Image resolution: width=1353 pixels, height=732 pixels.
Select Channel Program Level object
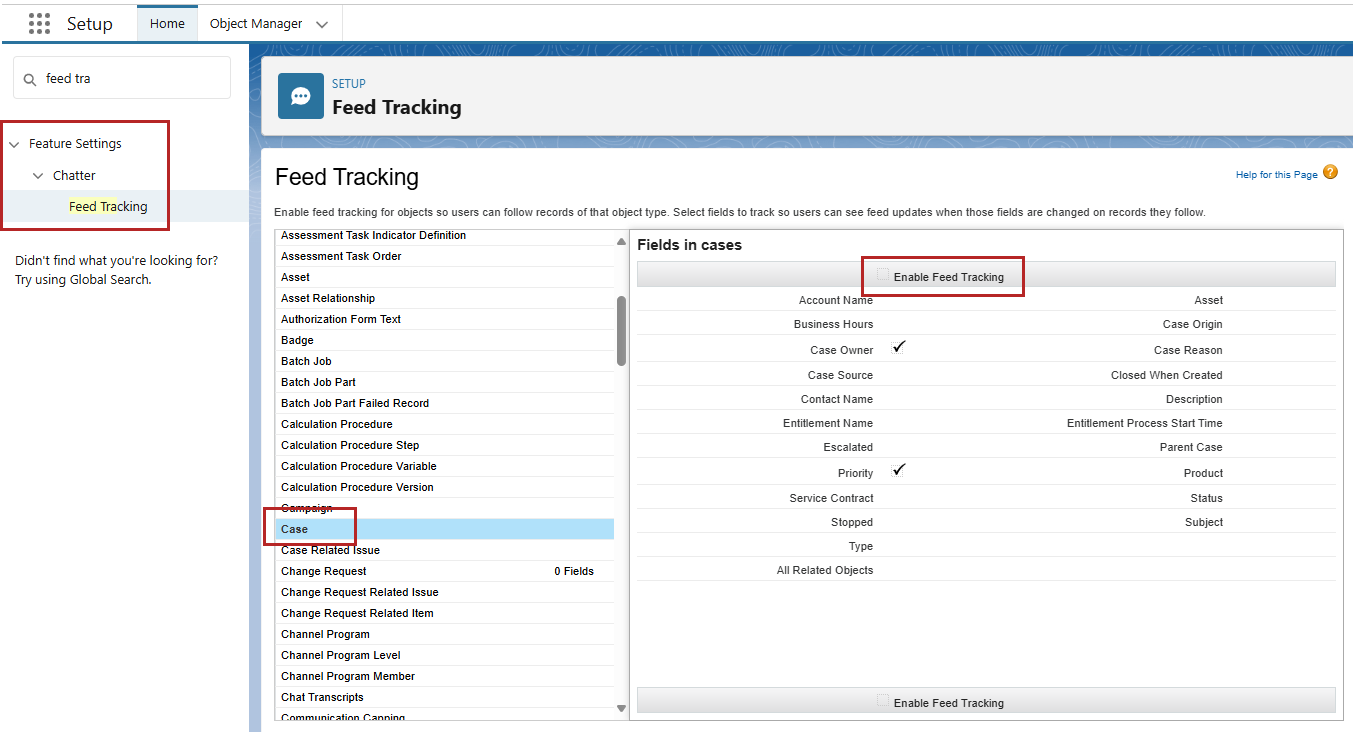[445, 655]
